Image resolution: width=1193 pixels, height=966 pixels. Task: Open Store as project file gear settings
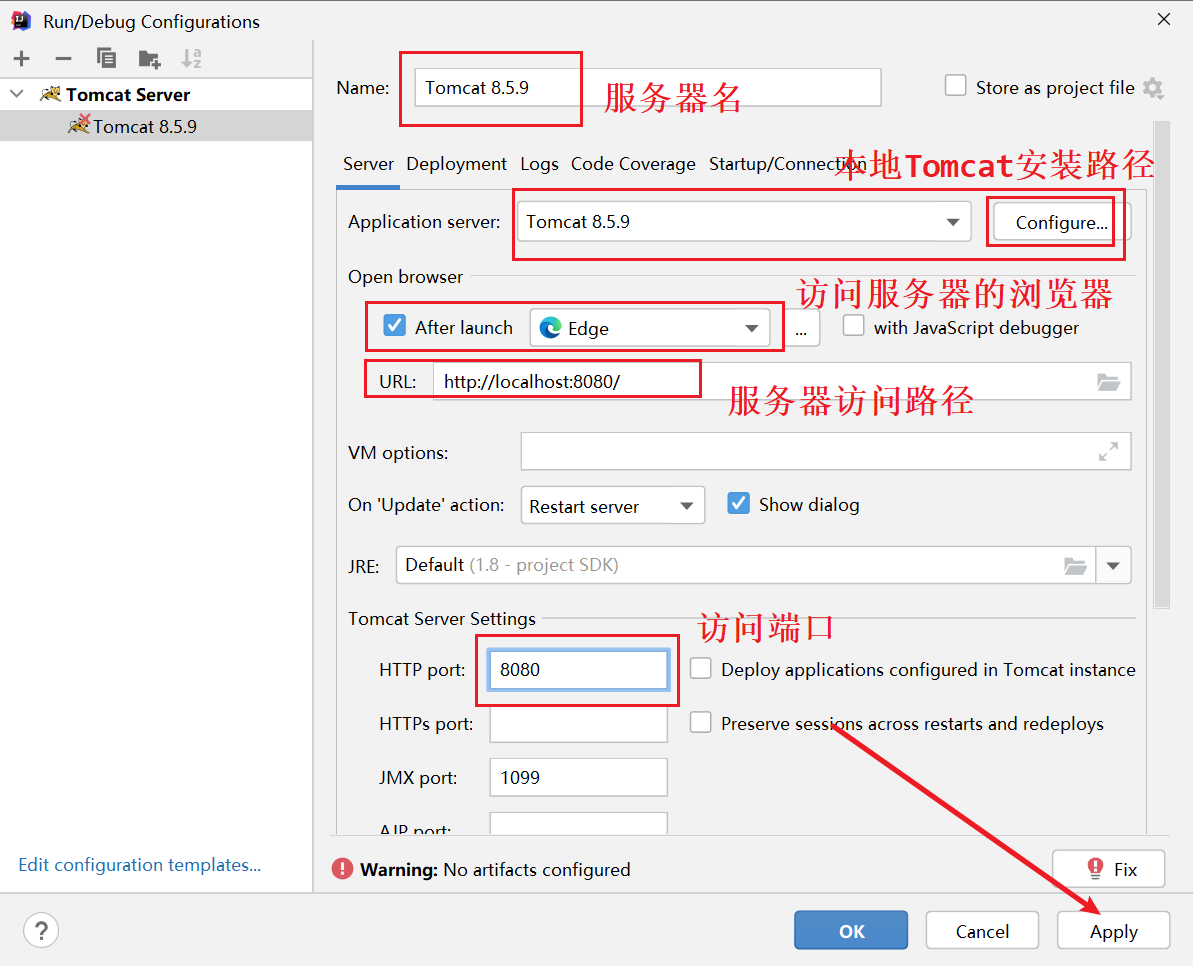coord(1153,88)
